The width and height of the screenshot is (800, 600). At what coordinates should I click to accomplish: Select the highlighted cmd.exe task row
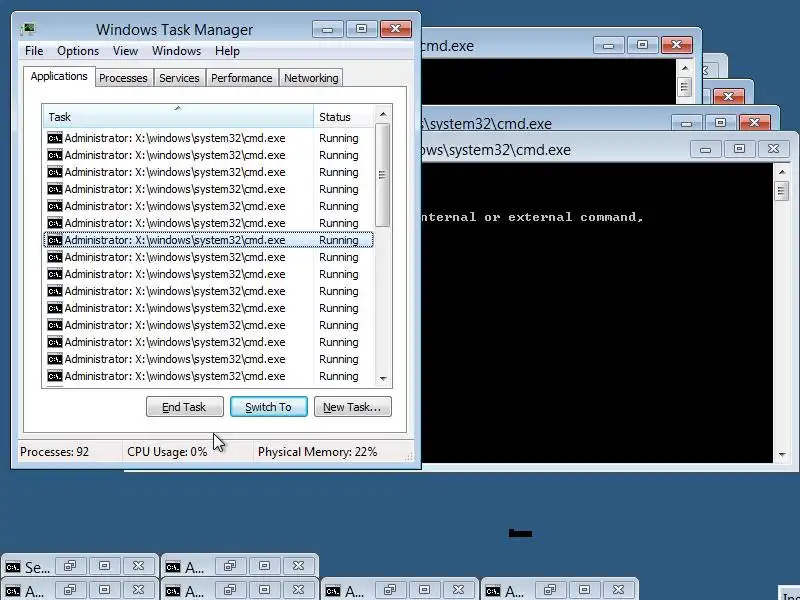pos(208,240)
